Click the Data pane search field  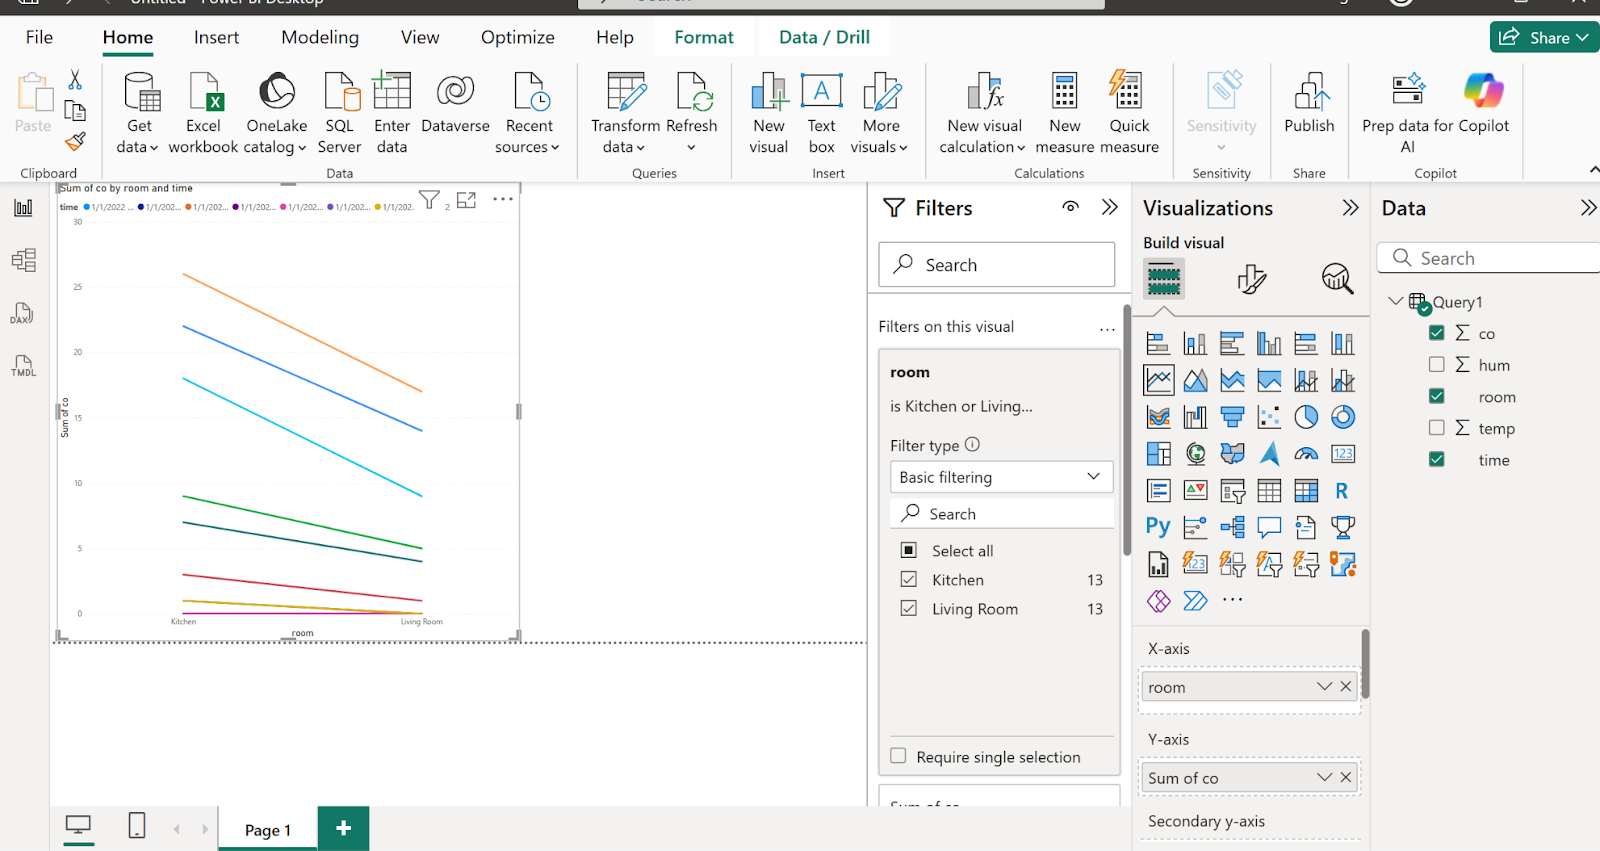(1490, 258)
